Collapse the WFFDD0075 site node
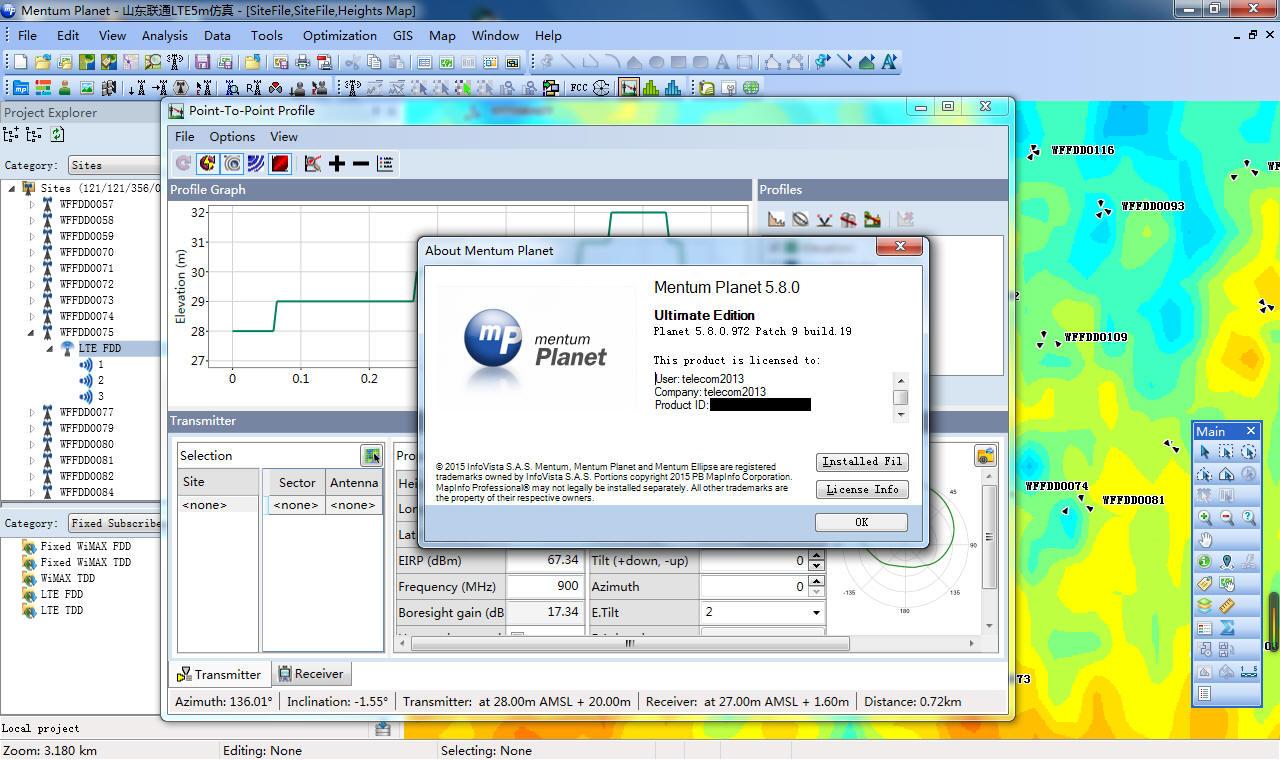Image resolution: width=1280 pixels, height=760 pixels. tap(32, 332)
